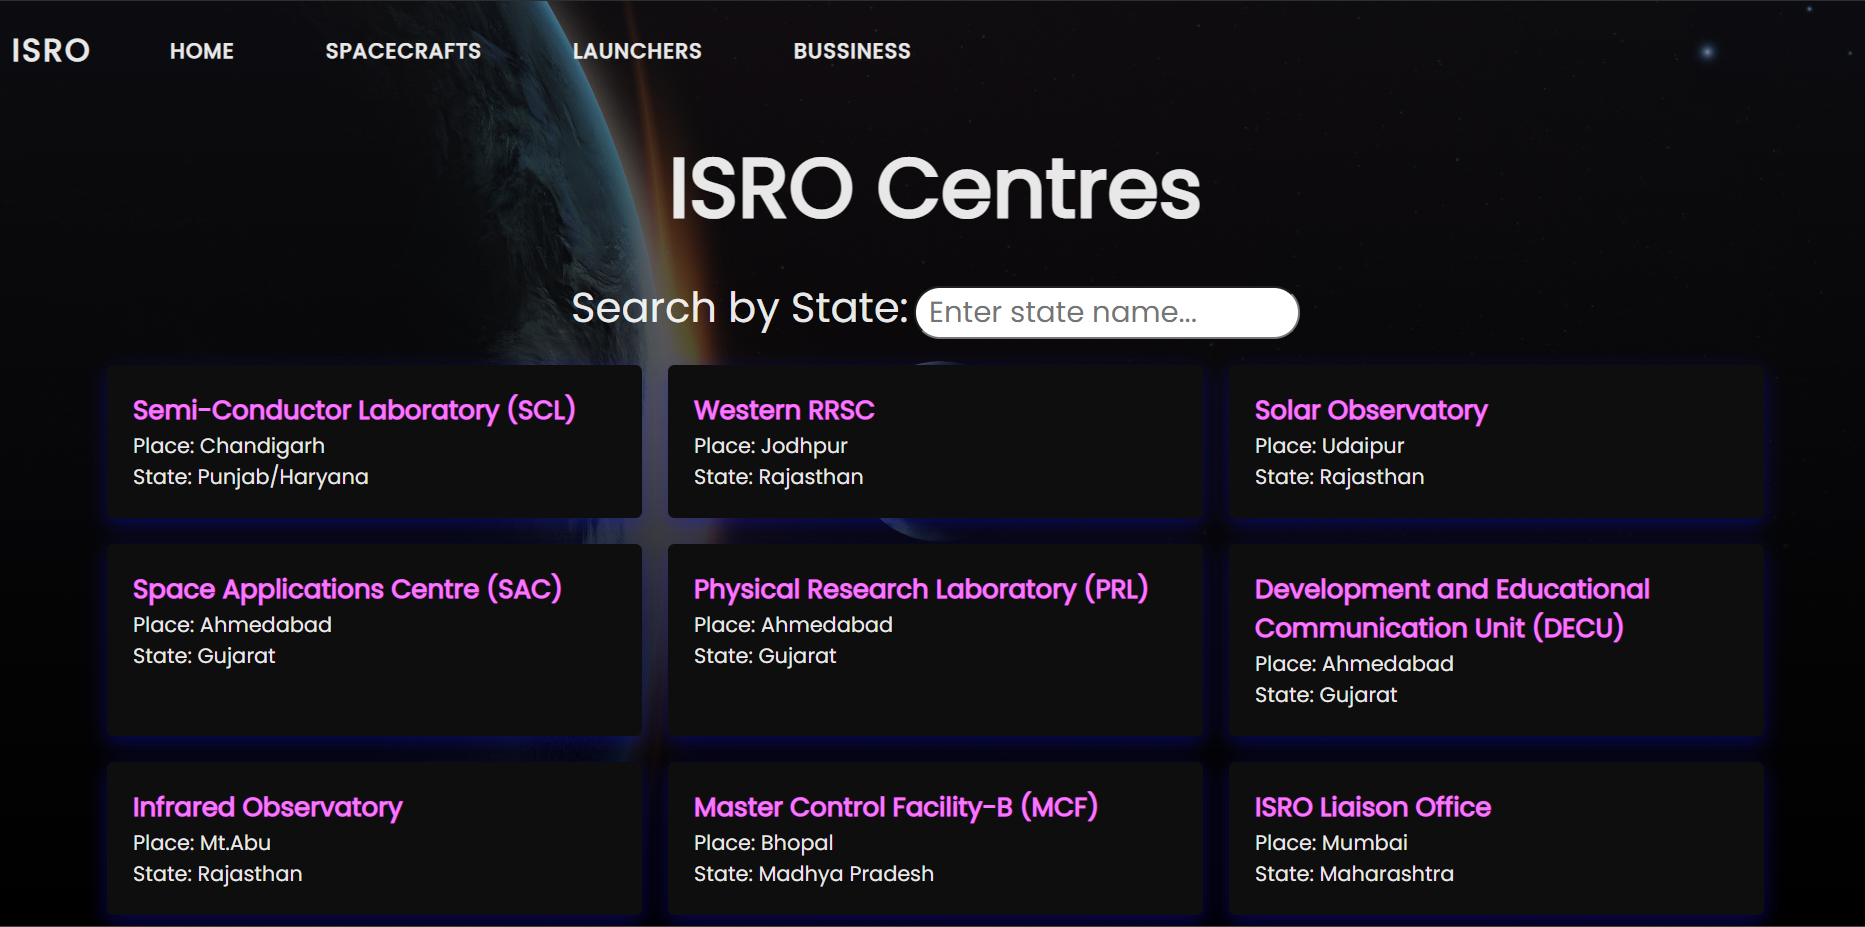Click the state name search input field
This screenshot has height=927, width=1865.
point(1106,312)
